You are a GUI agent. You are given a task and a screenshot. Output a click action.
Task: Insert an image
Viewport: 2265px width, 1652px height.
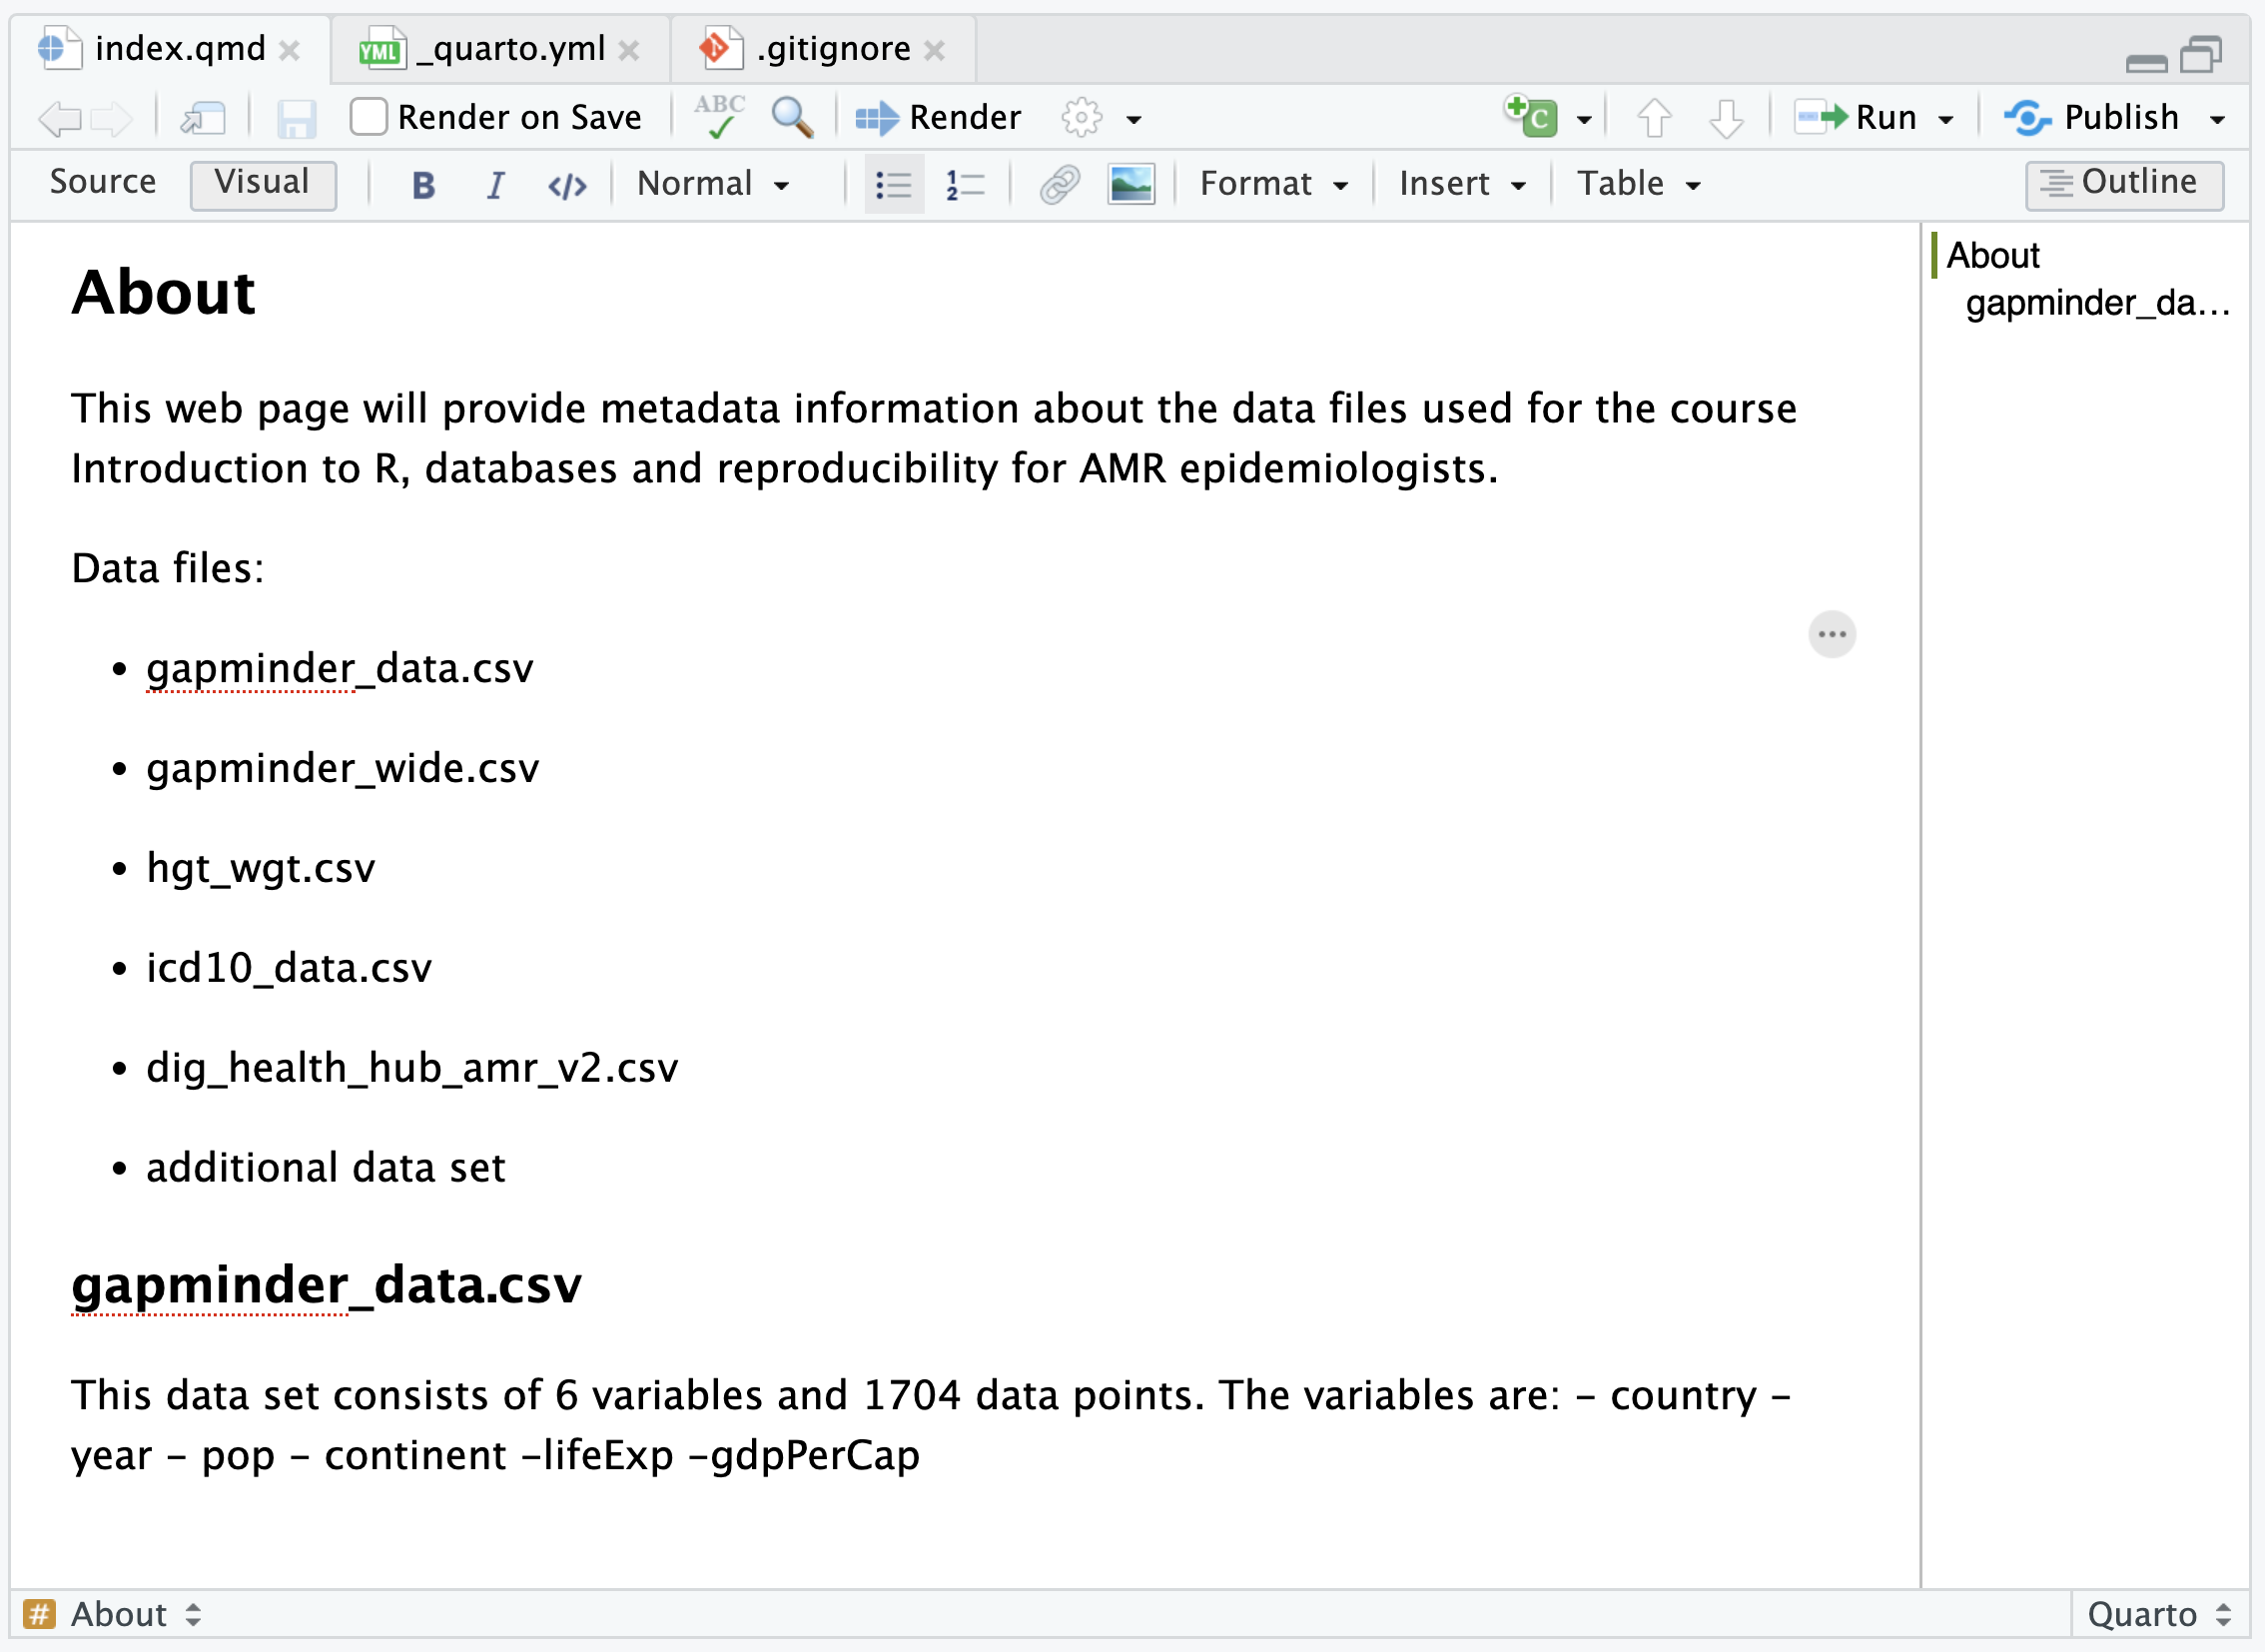pyautogui.click(x=1132, y=185)
